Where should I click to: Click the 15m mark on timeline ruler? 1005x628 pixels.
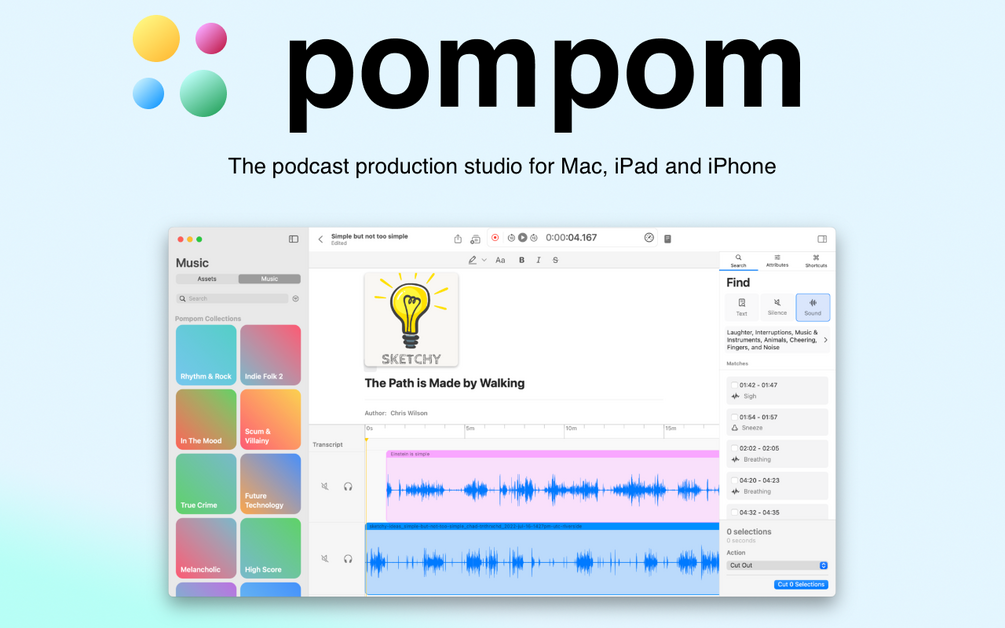670,428
